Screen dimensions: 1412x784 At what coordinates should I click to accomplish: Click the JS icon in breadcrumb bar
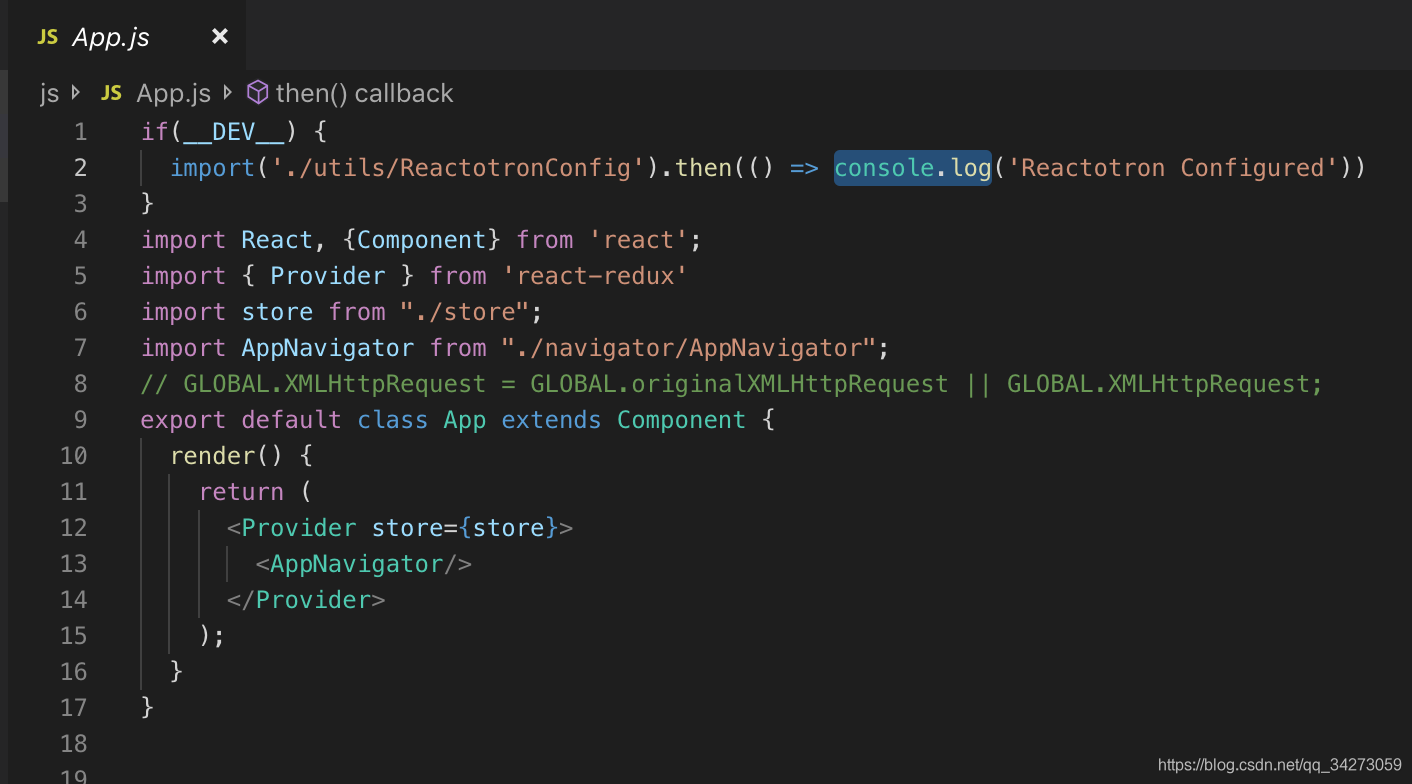111,93
